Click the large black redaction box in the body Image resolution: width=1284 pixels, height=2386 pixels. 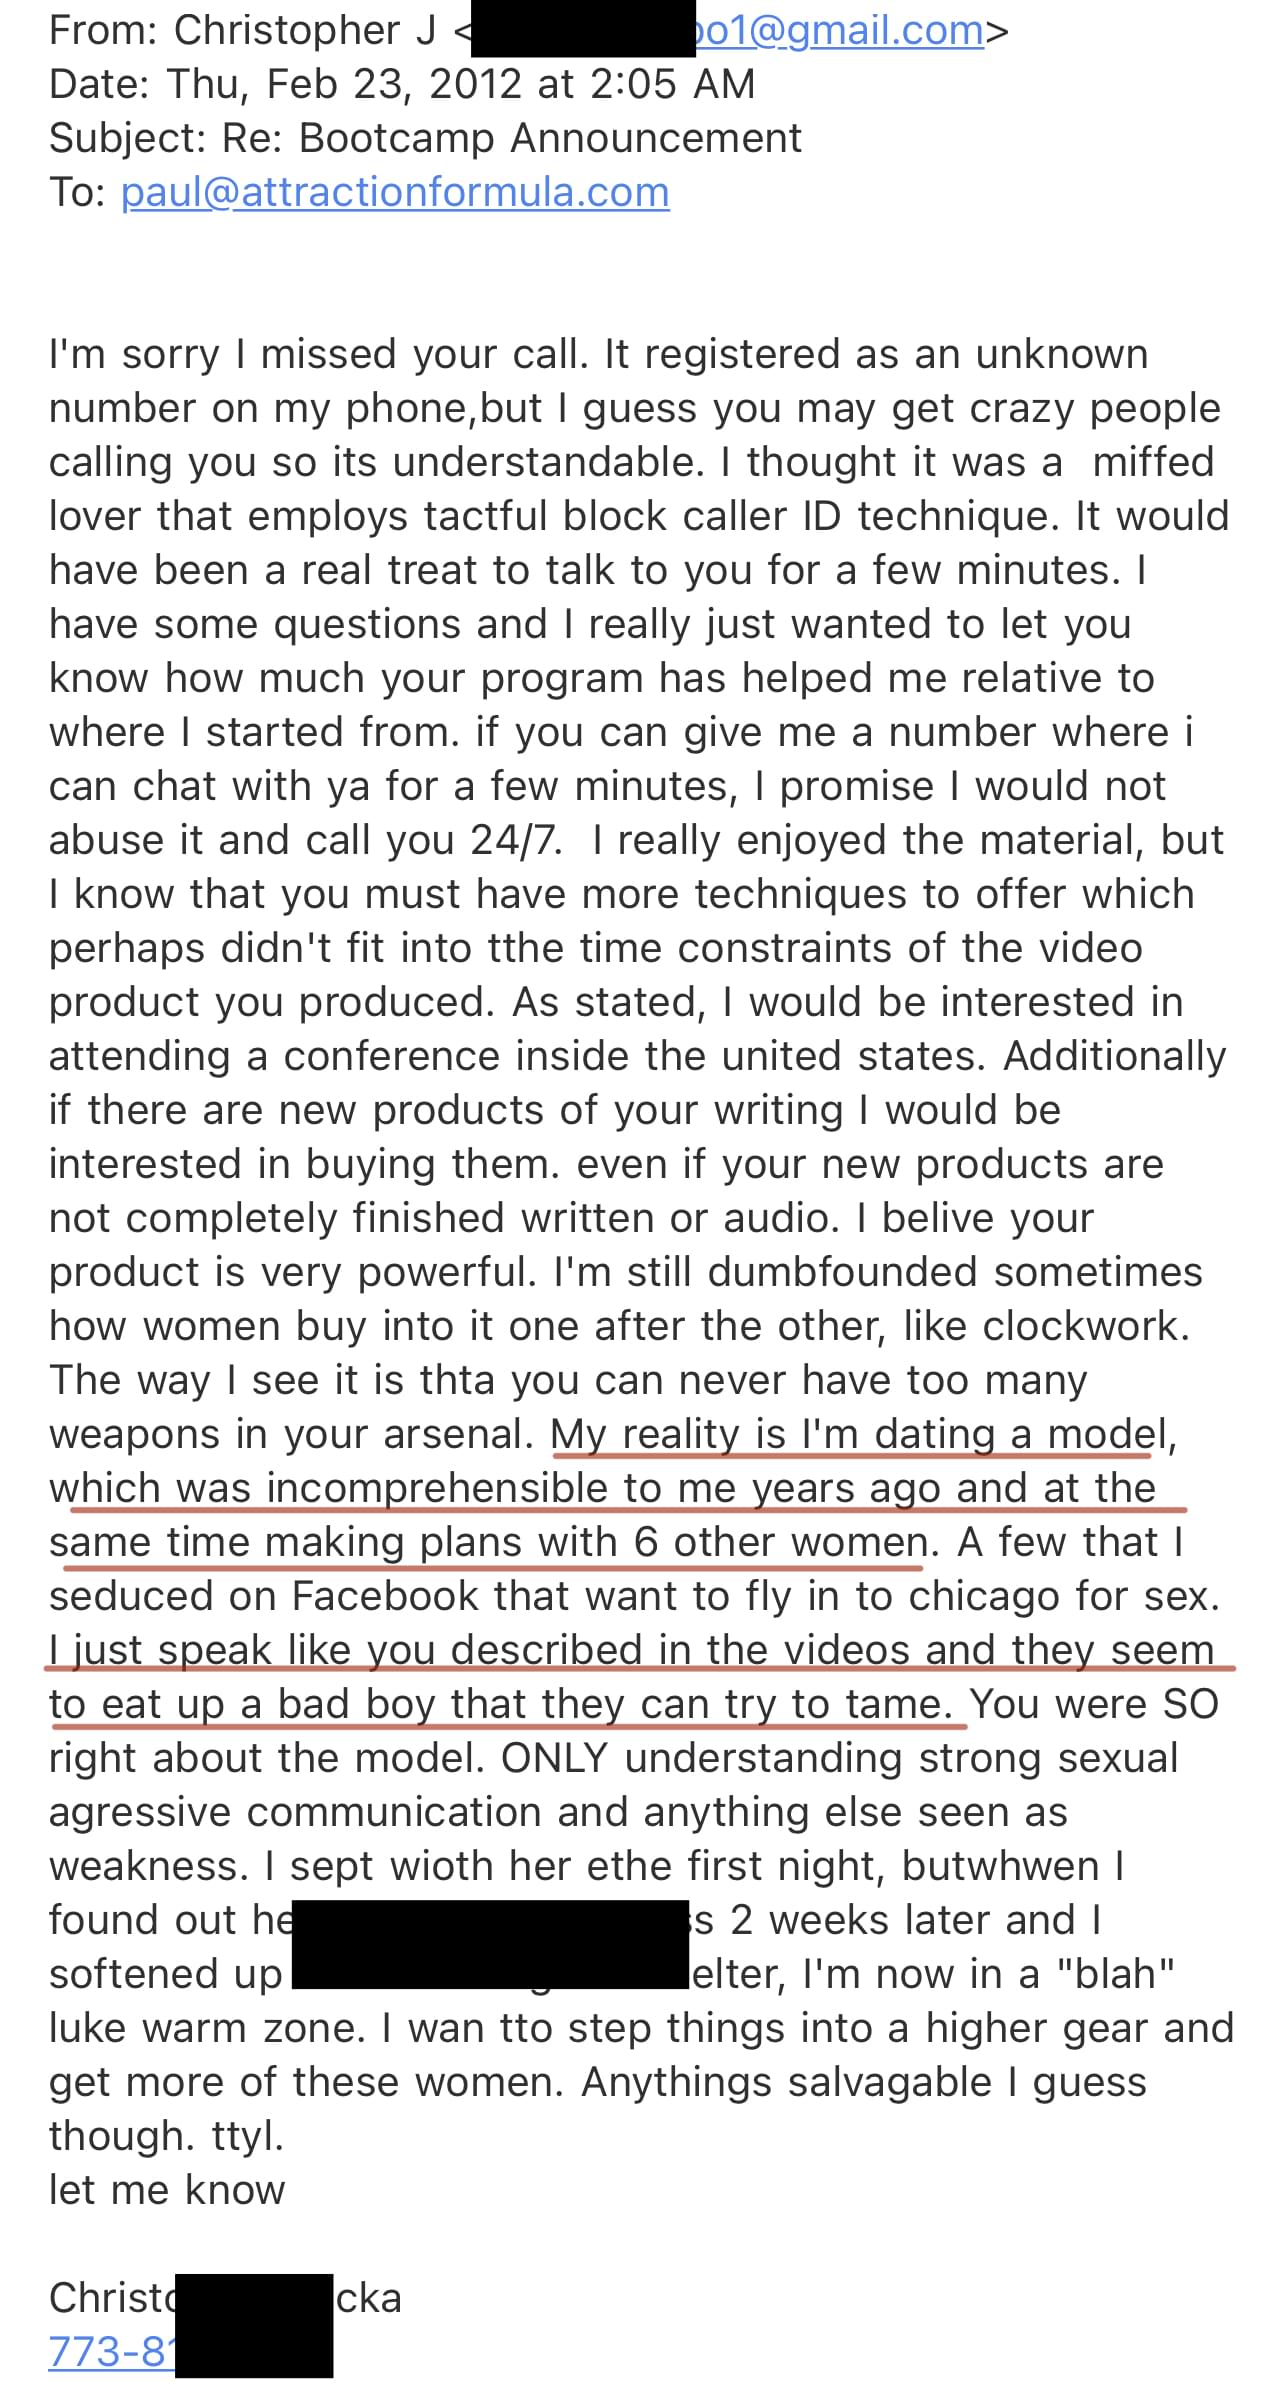pyautogui.click(x=489, y=1944)
